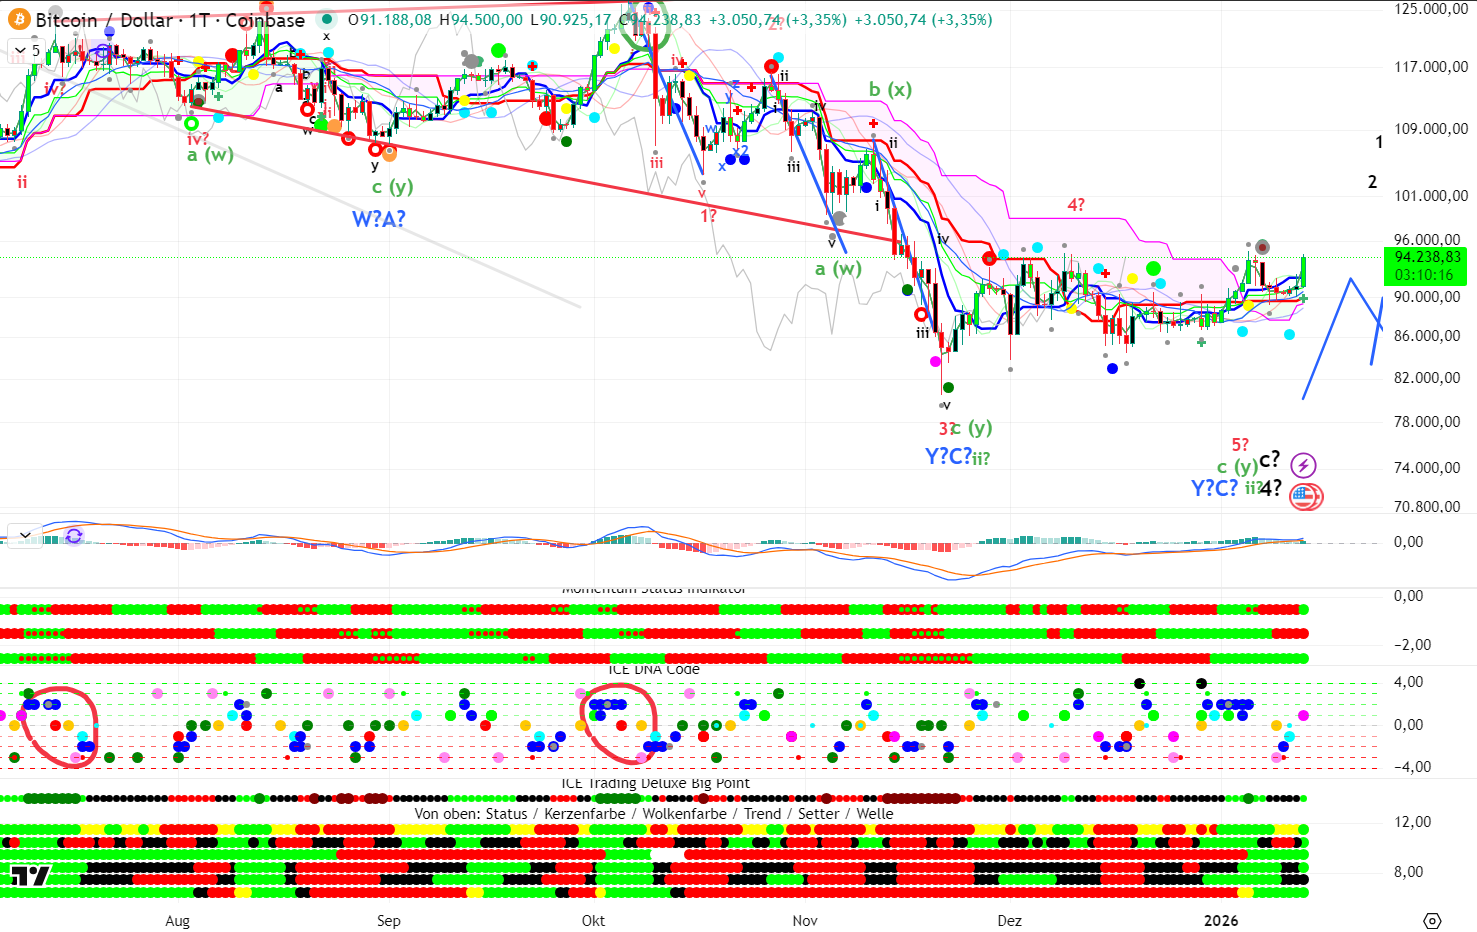Screen dimensions: 1477x932
Task: Select the '2026' label on the time axis
Action: coord(1221,920)
